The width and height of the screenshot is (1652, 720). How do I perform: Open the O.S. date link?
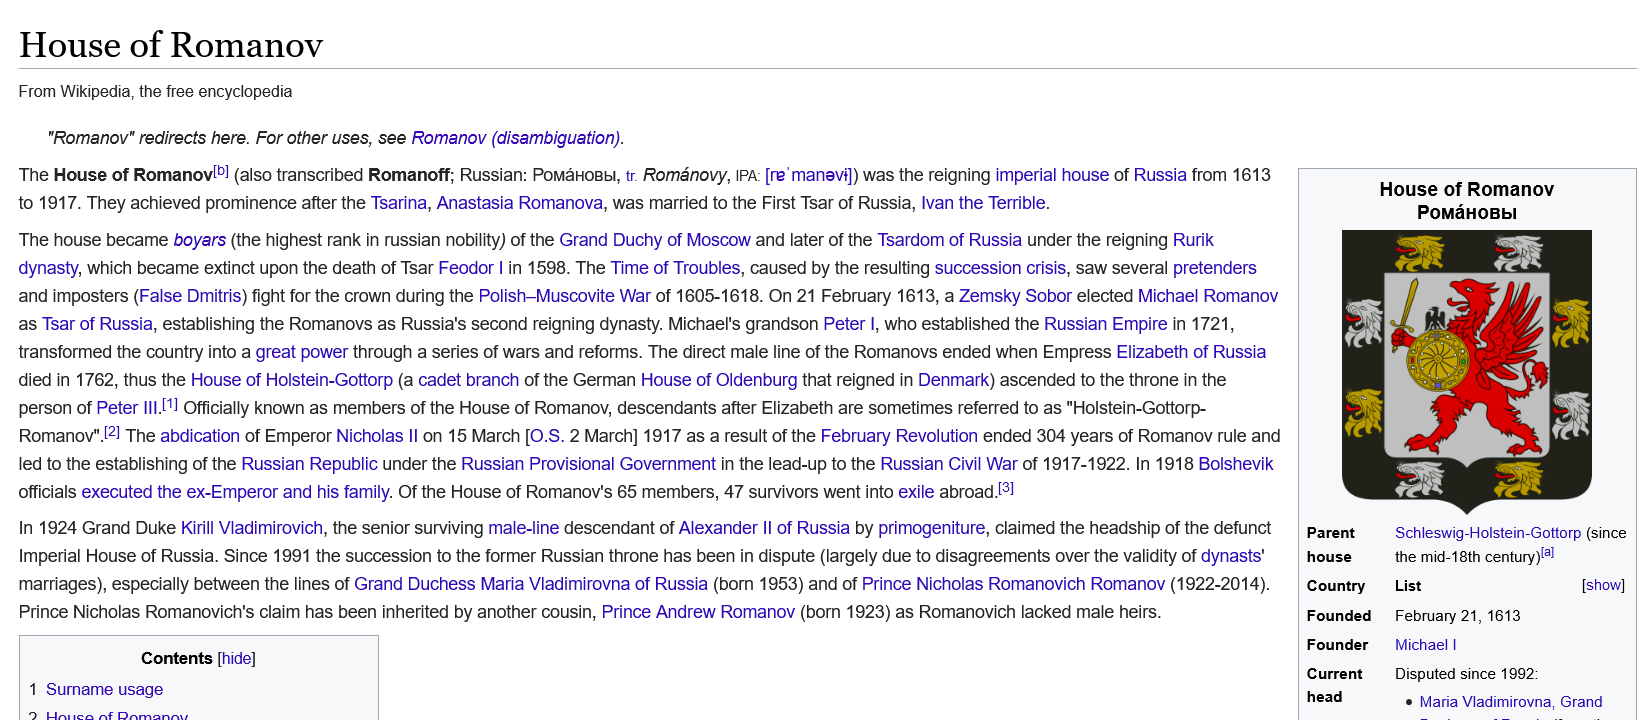coord(547,436)
